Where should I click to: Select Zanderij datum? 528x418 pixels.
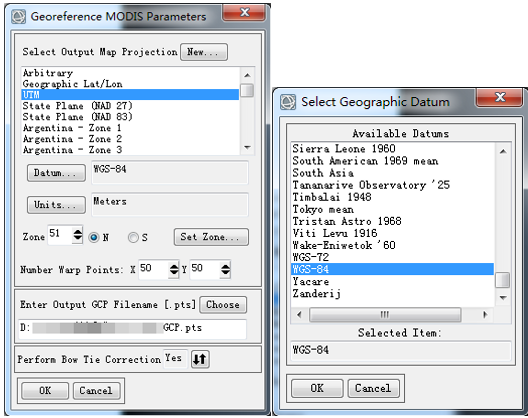point(393,293)
